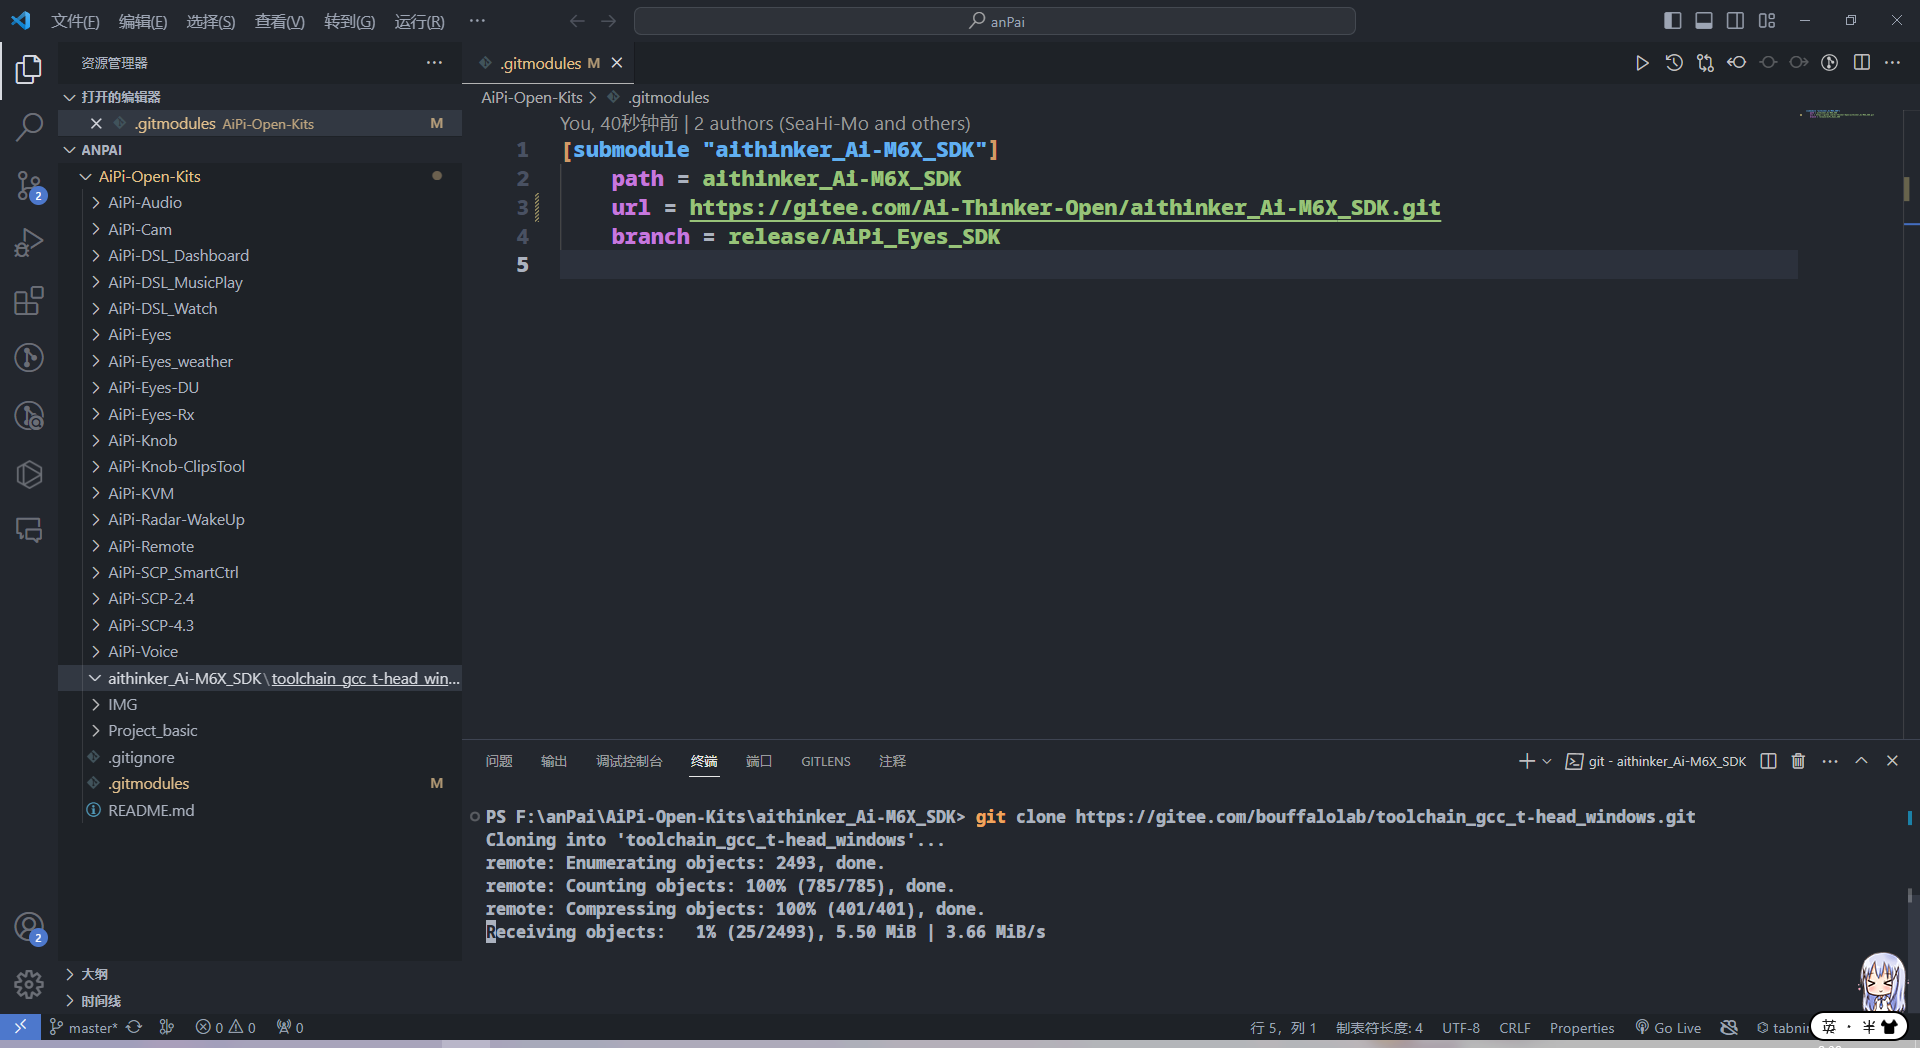
Task: Open the file history timeline icon
Action: [1673, 63]
